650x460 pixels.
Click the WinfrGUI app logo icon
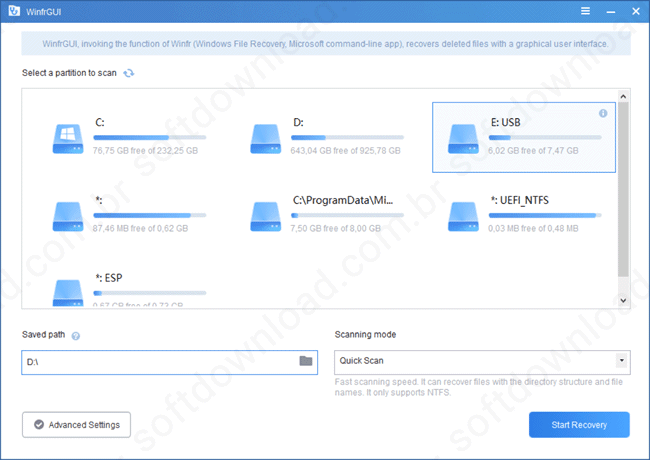pos(14,11)
